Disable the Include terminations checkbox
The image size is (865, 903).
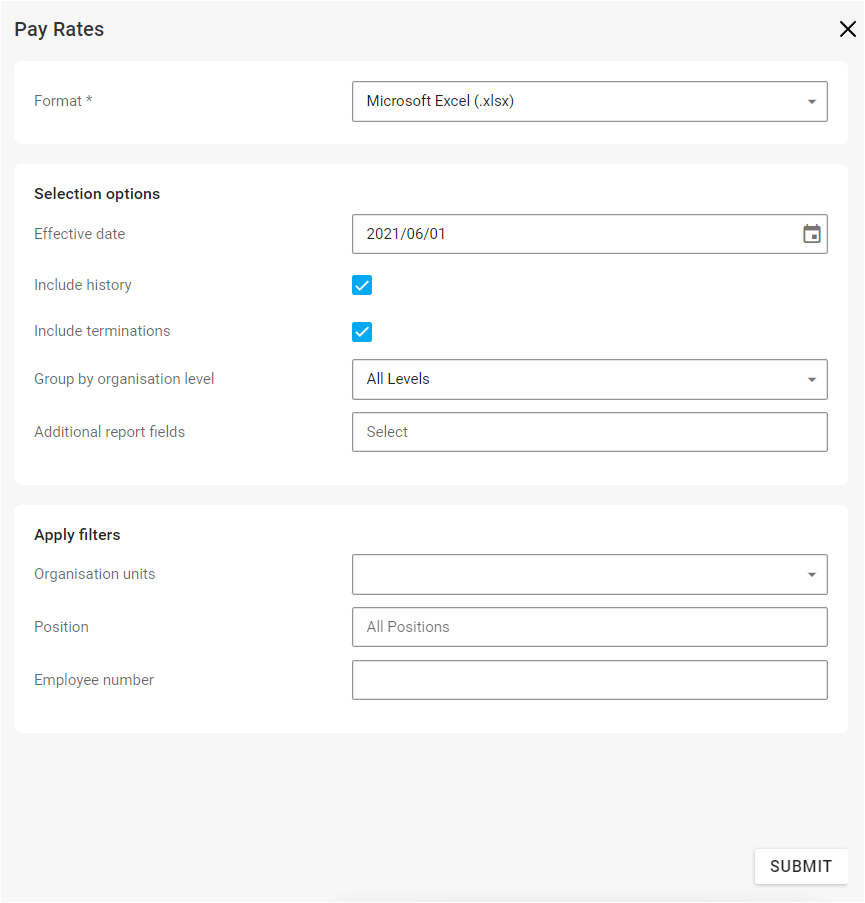pos(362,332)
